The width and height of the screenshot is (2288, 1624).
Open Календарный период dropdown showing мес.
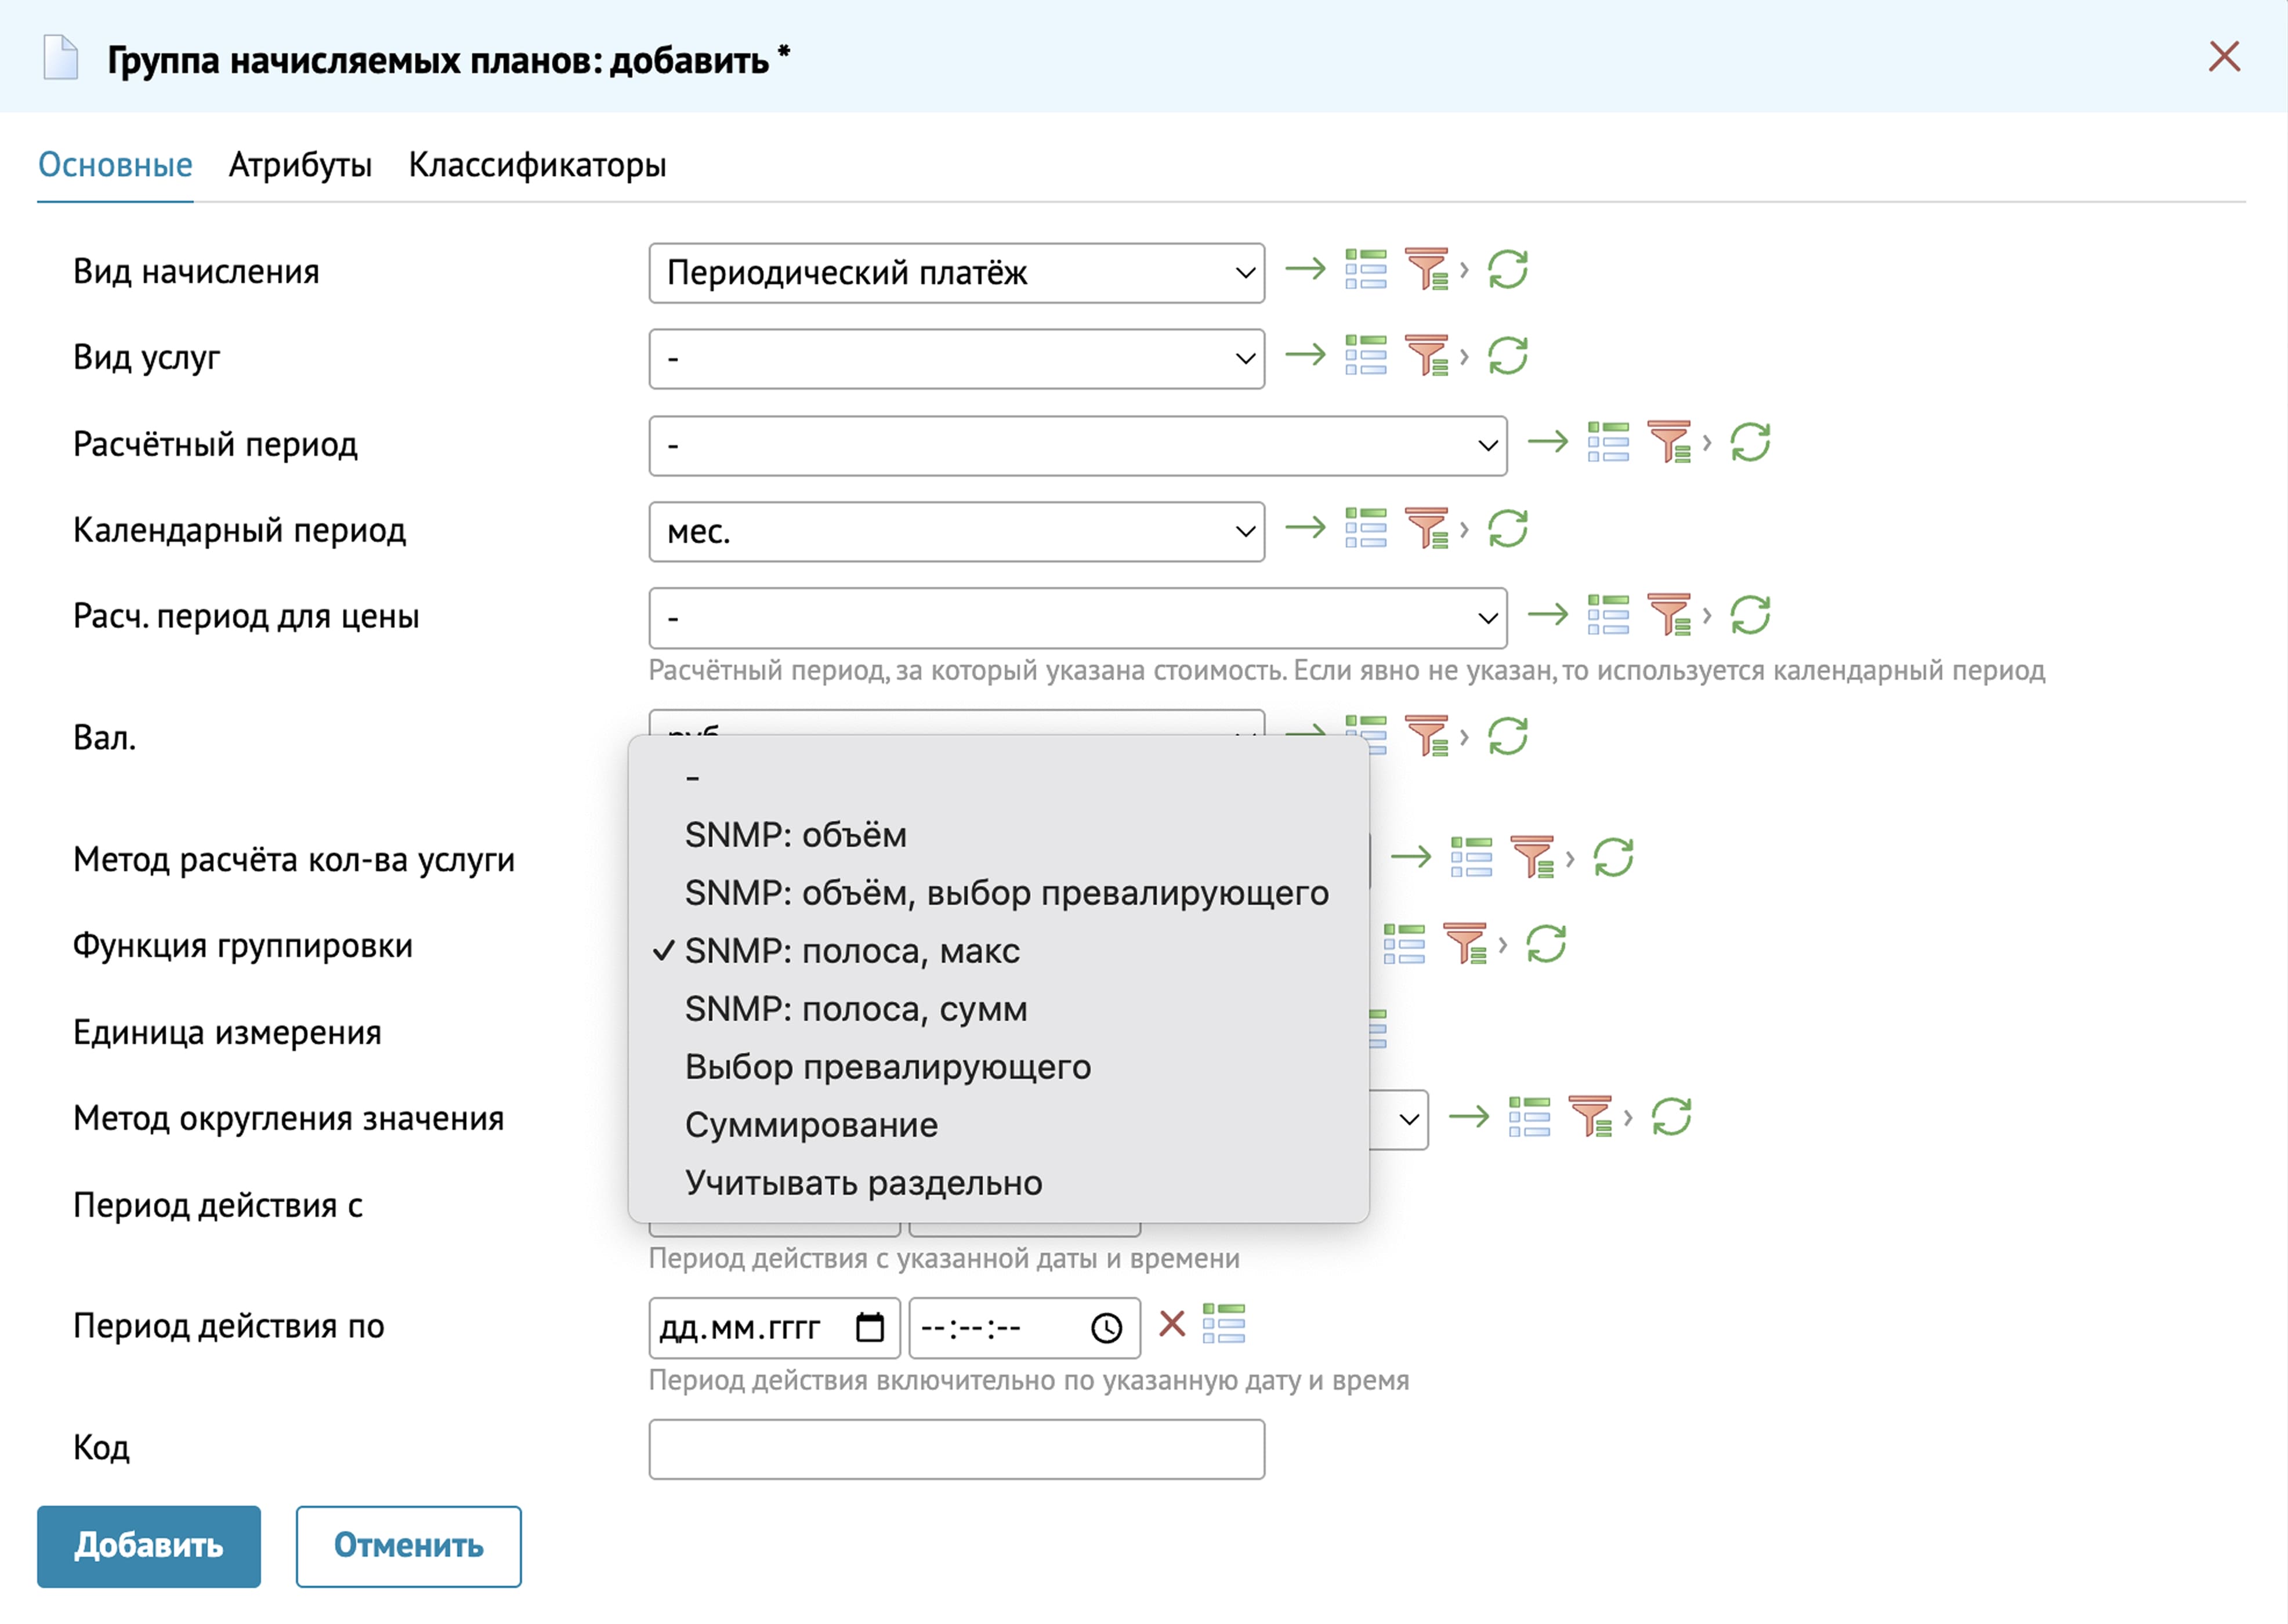point(956,532)
